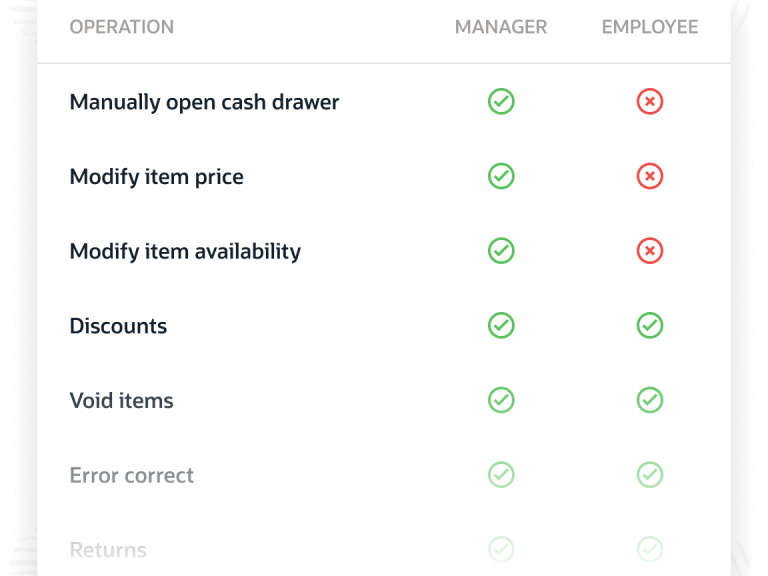The image size is (768, 576).
Task: Click Manager checkmark for Modify item price
Action: click(x=501, y=177)
